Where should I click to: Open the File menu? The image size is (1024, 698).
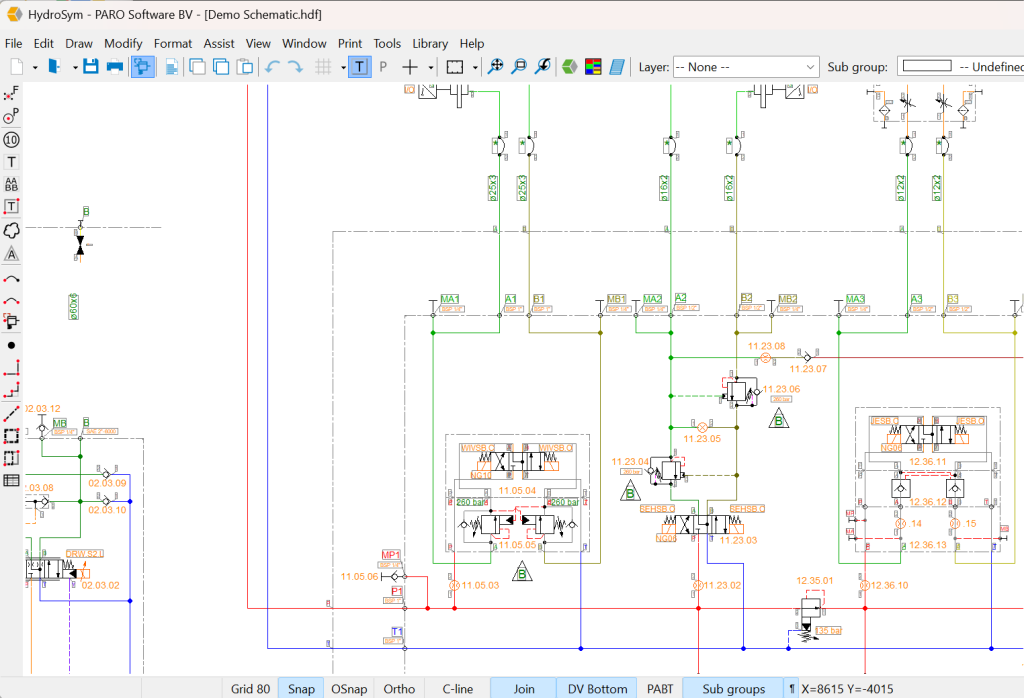click(x=14, y=43)
